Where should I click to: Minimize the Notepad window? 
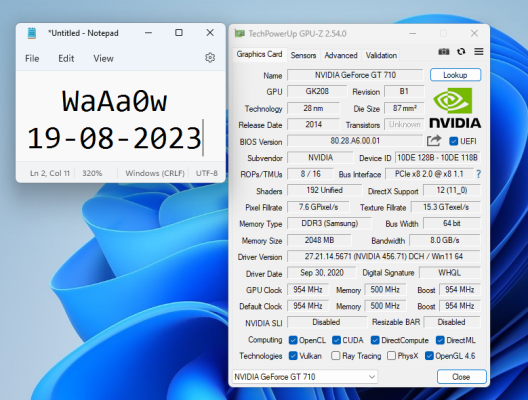pyautogui.click(x=148, y=33)
